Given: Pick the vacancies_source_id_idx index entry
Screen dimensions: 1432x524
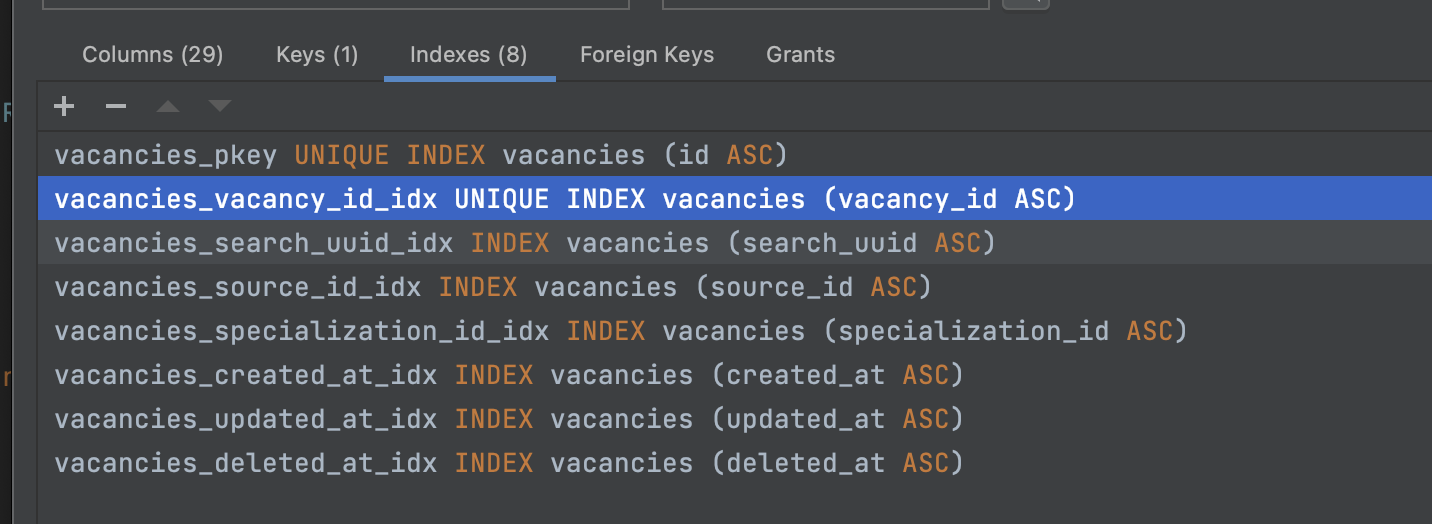Looking at the screenshot, I should point(493,287).
